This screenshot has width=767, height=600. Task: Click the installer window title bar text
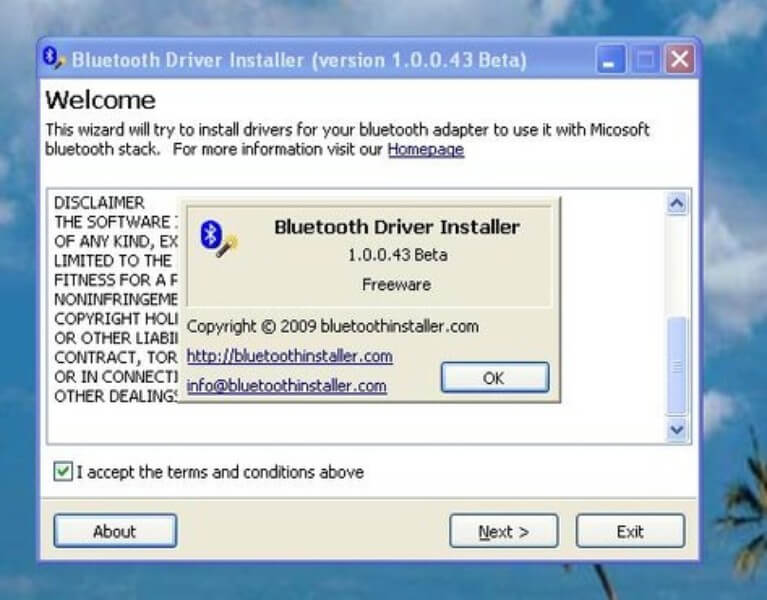point(300,60)
